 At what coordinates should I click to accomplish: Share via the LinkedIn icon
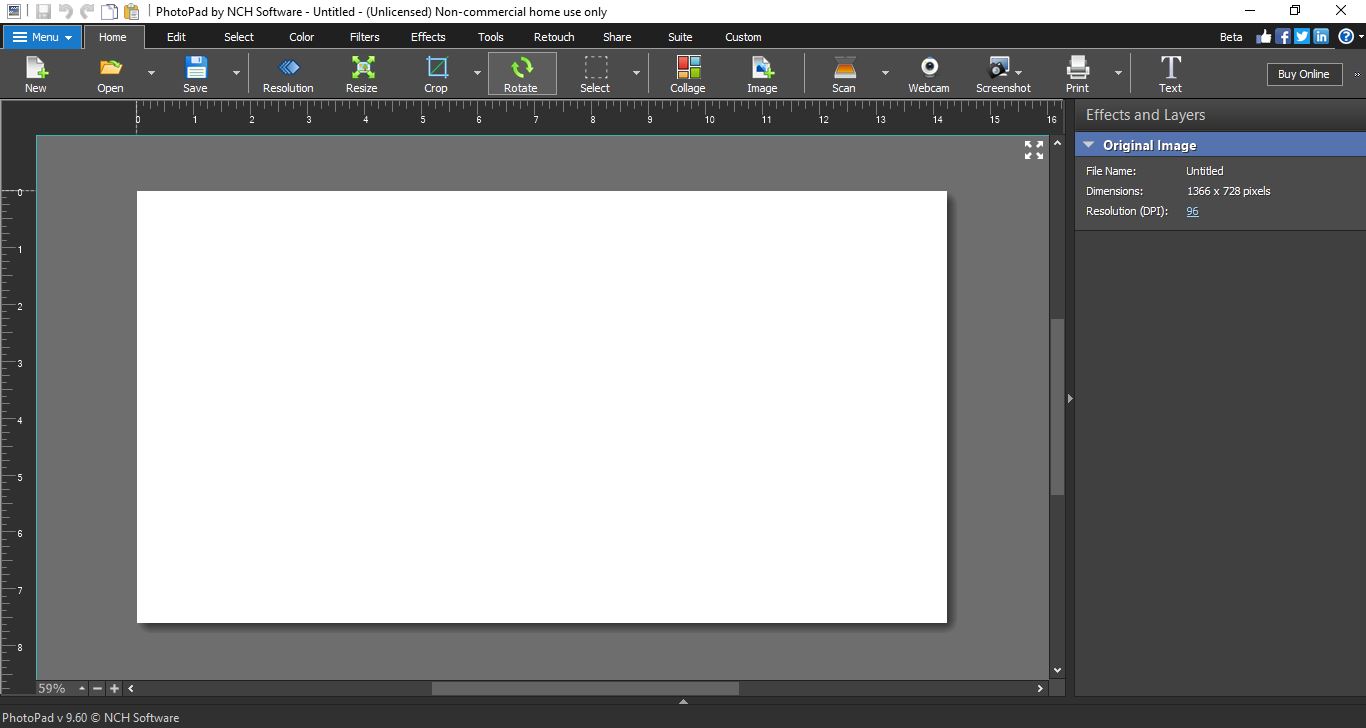tap(1321, 37)
